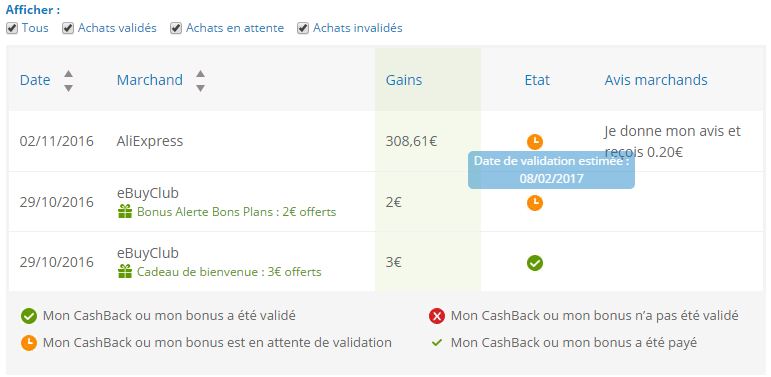Sort Date column descending with down arrow
Viewport: 771px width, 377px height.
69,88
